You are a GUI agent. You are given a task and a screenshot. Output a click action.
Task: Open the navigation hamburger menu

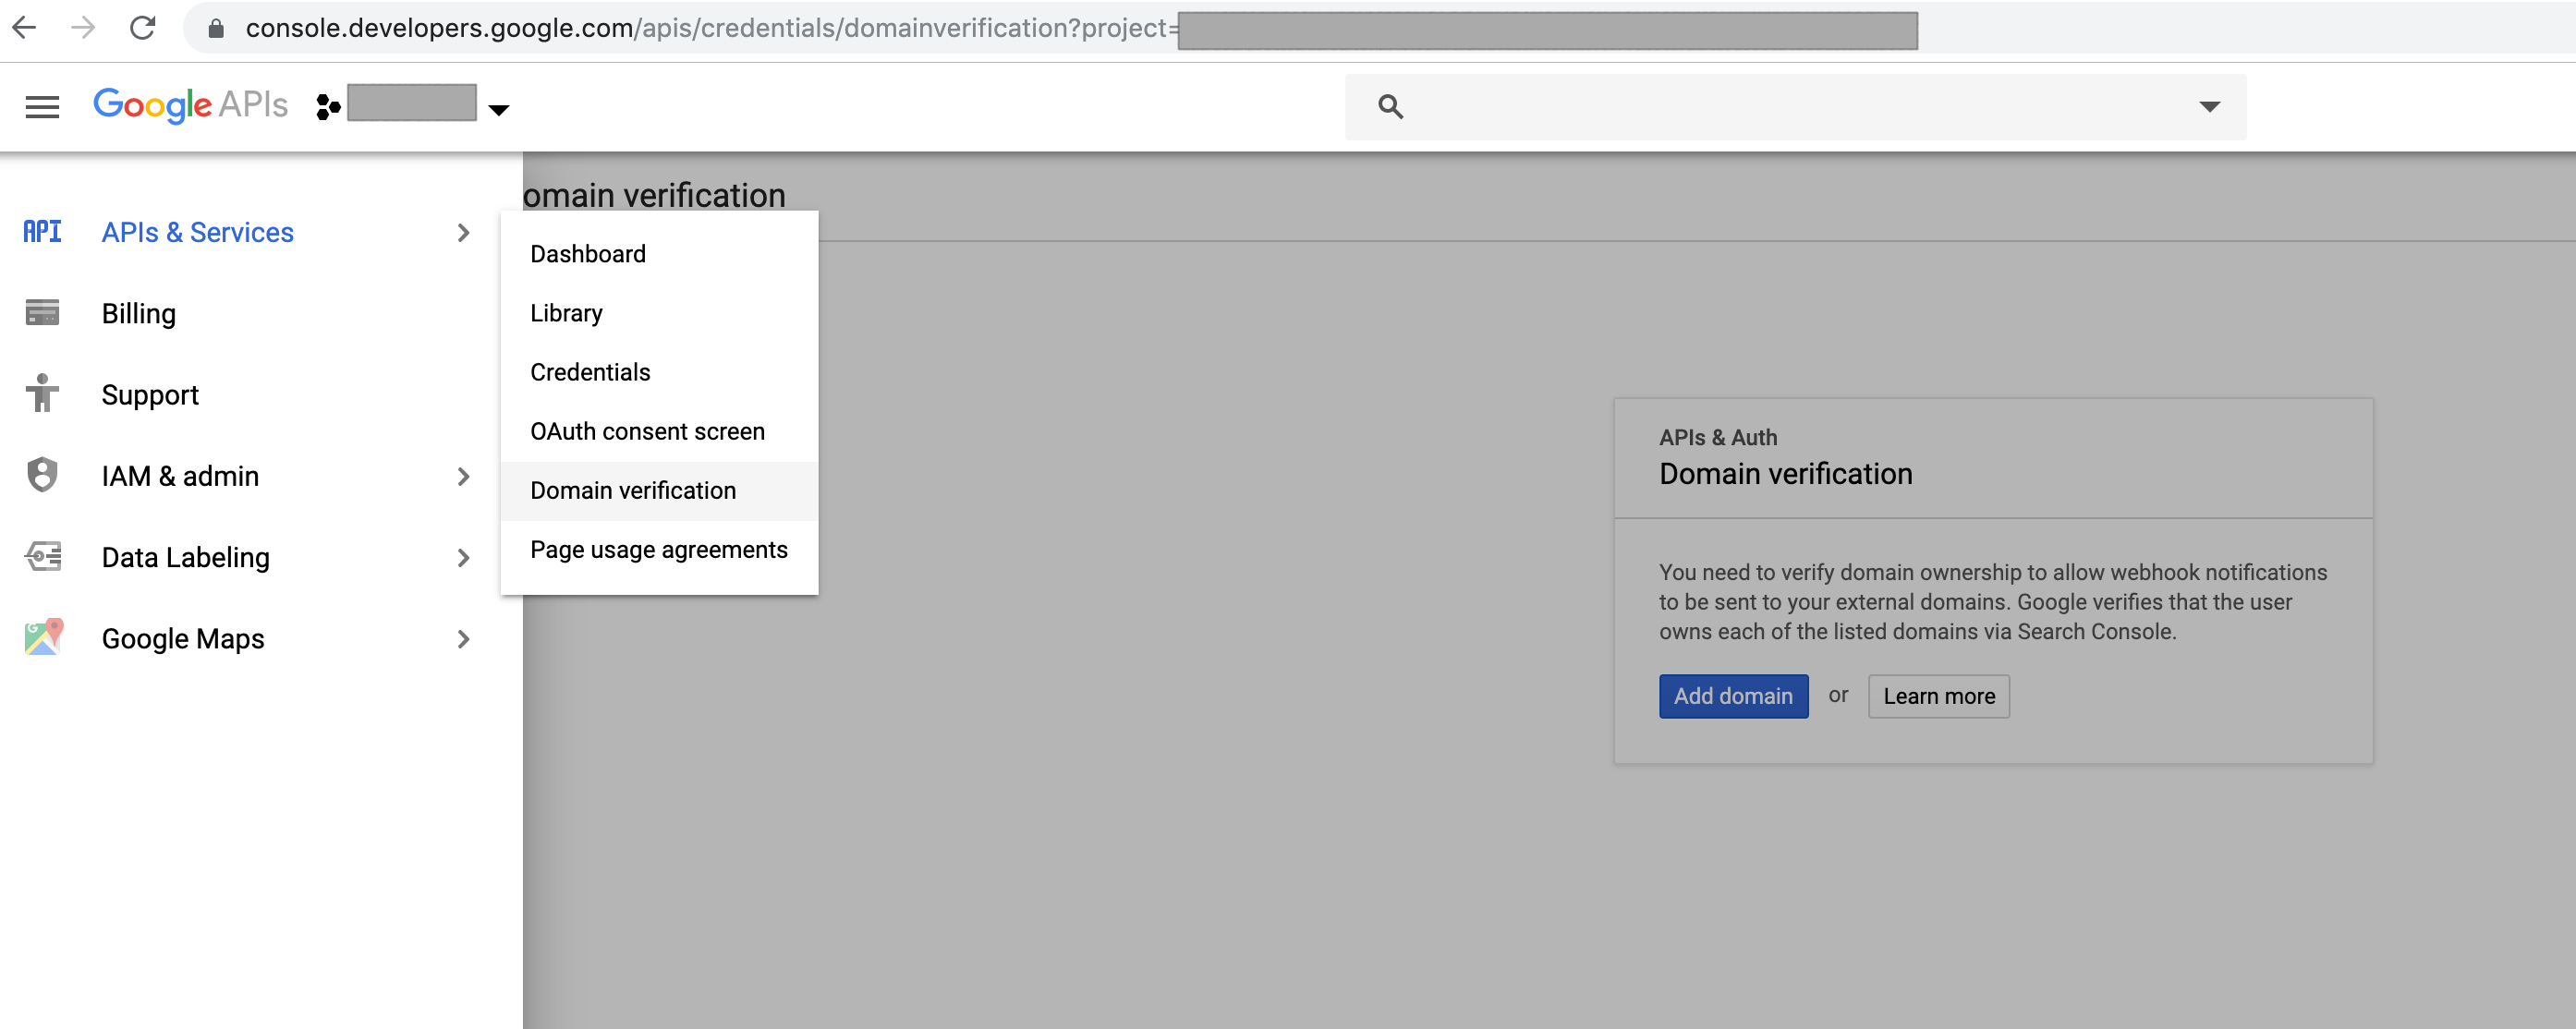pos(42,106)
